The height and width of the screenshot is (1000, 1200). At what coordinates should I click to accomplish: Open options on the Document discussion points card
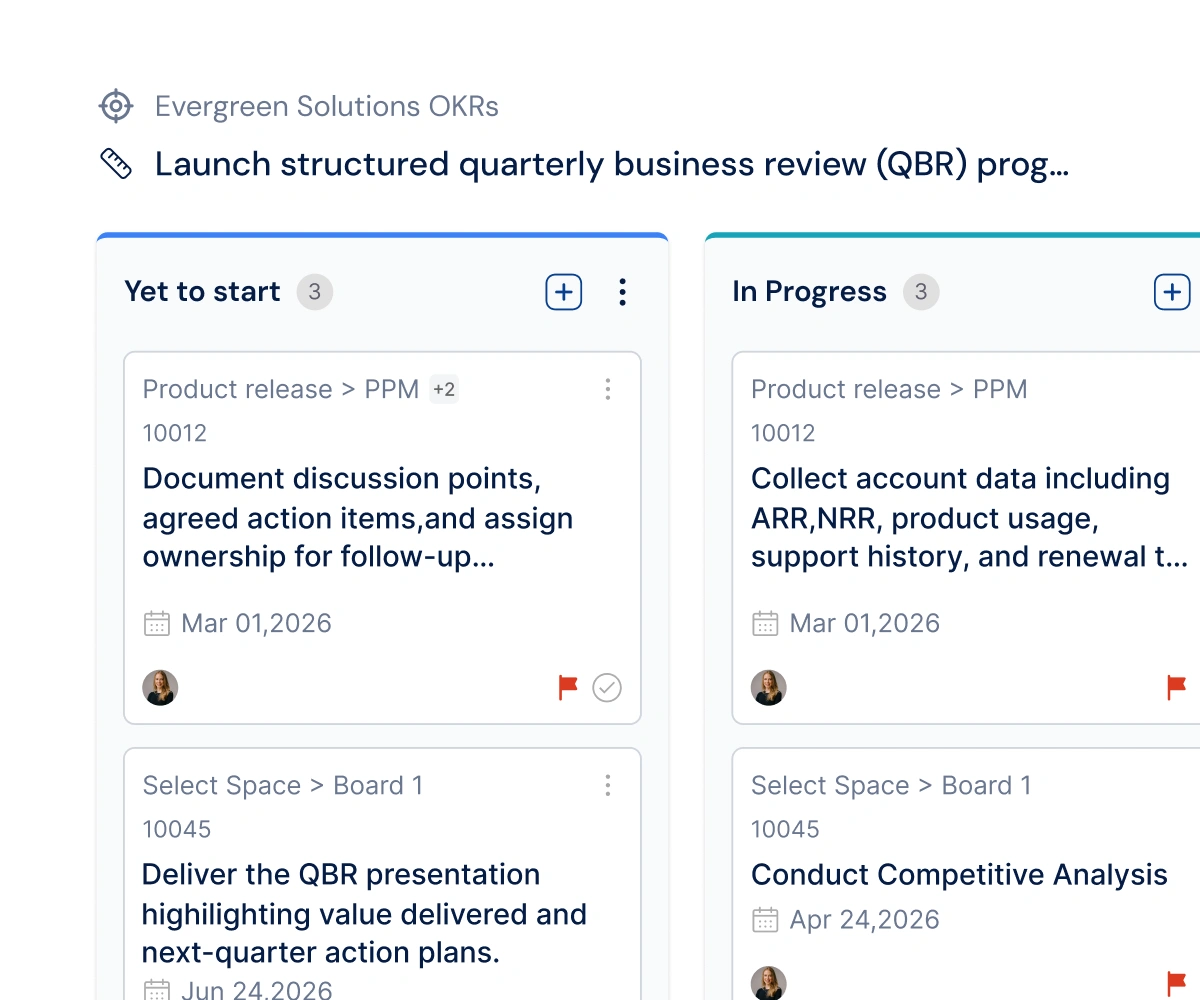pyautogui.click(x=607, y=389)
